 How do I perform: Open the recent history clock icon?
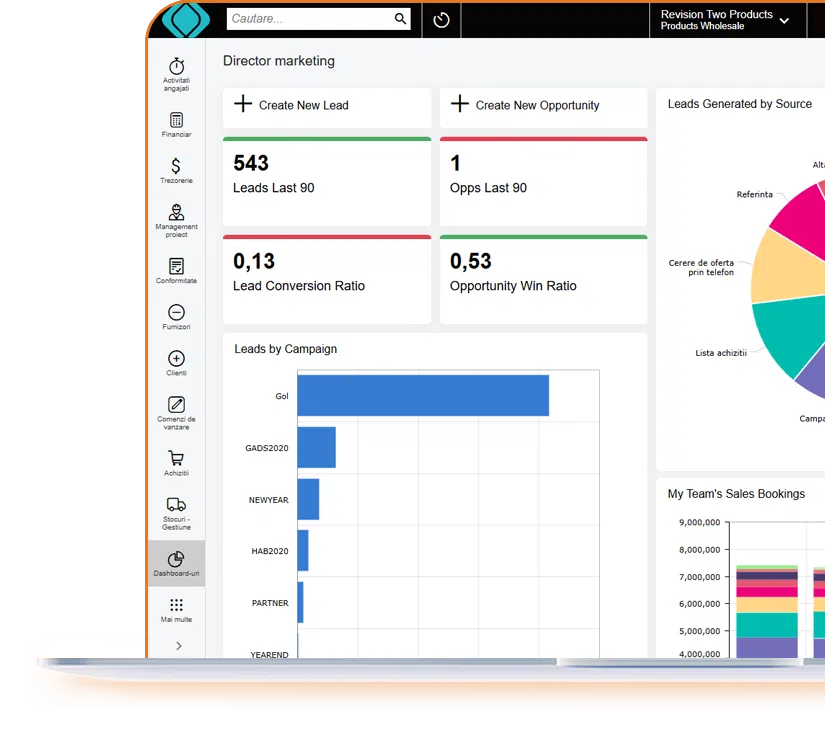tap(441, 20)
